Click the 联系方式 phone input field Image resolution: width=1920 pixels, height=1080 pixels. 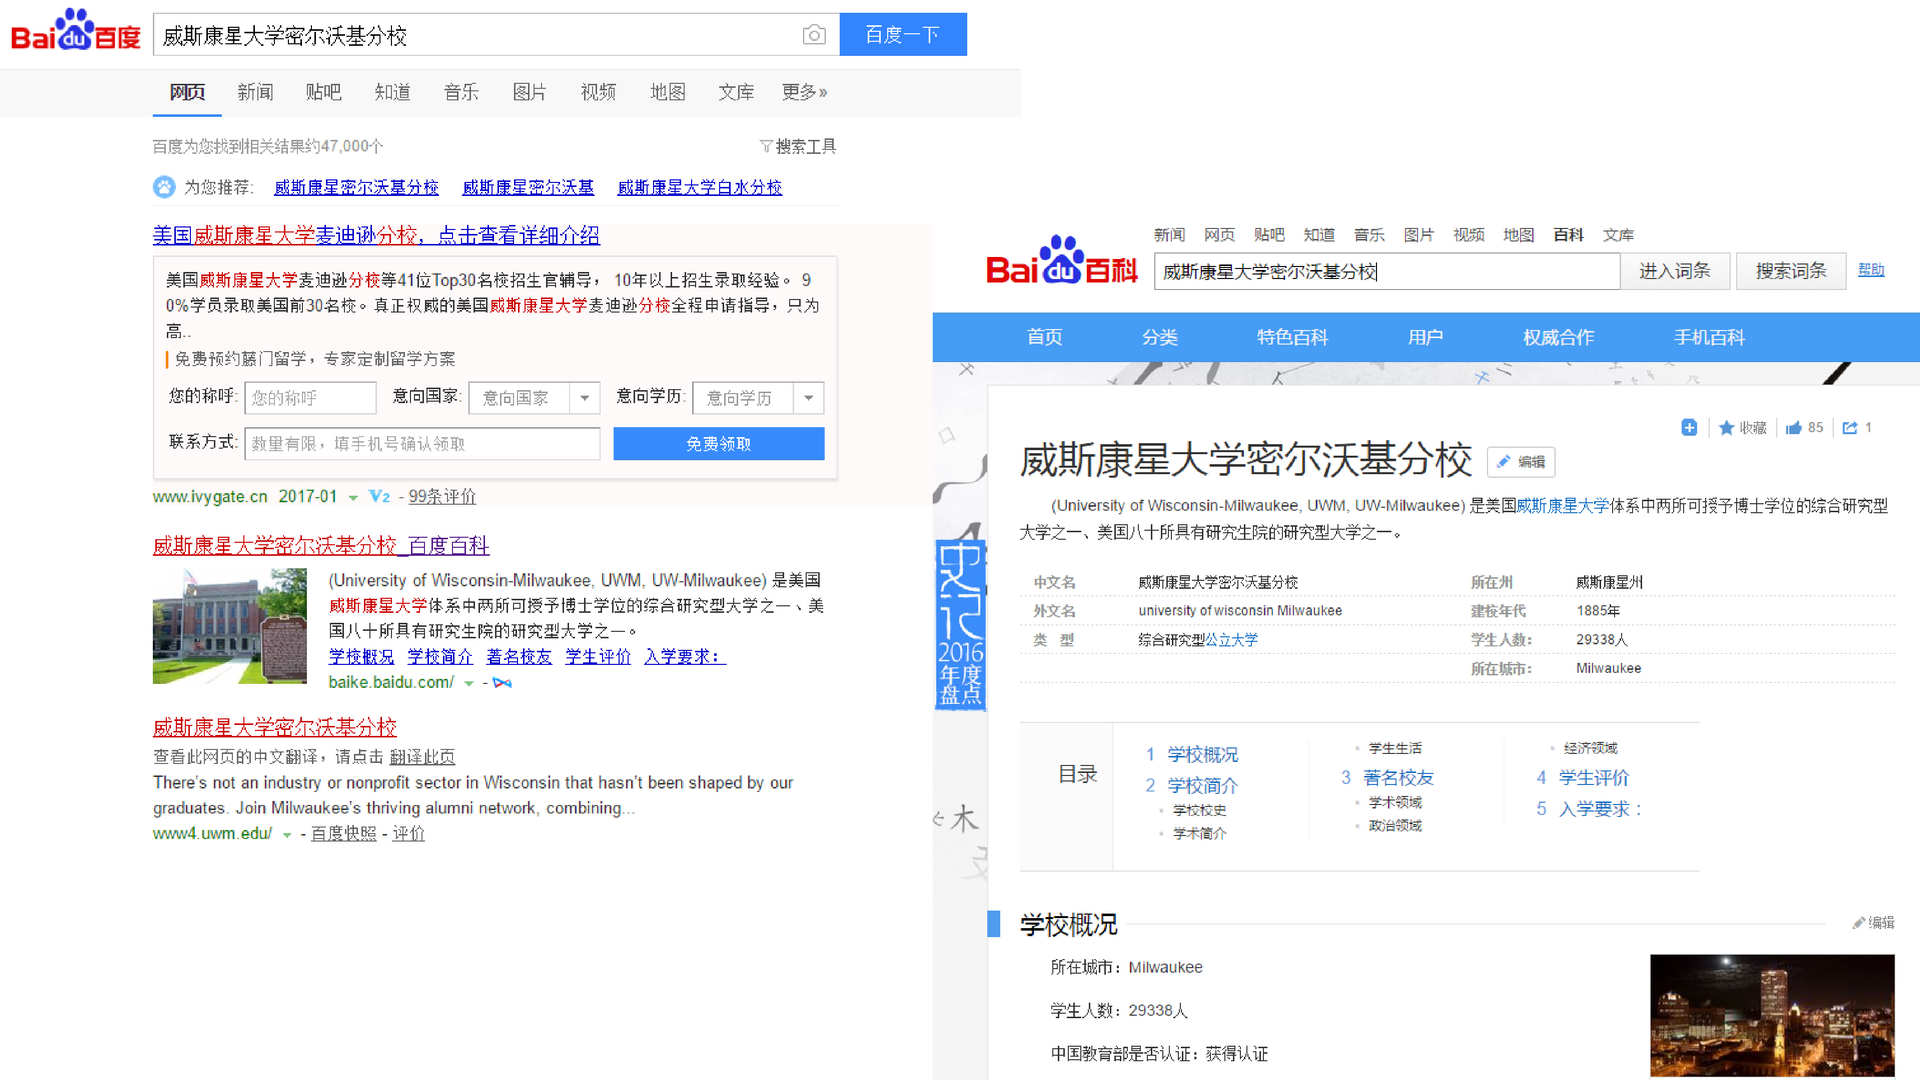click(x=422, y=444)
